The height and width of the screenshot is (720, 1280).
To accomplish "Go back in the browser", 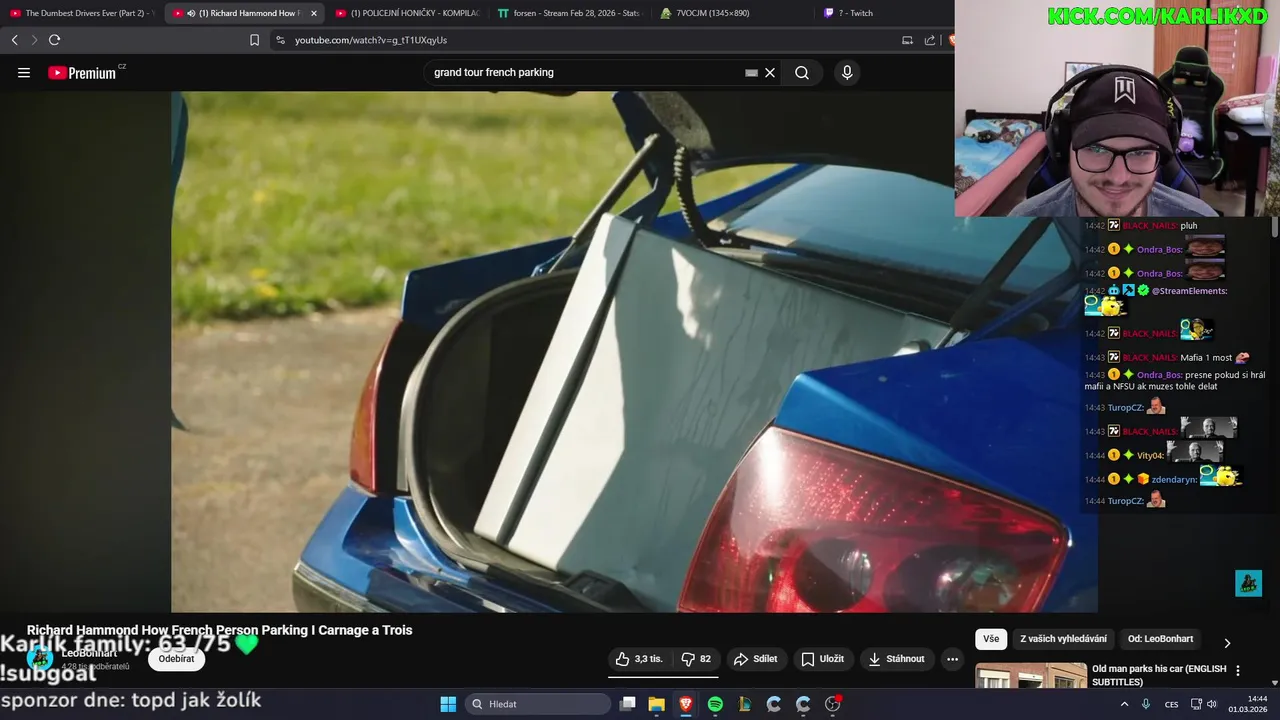I will point(14,40).
